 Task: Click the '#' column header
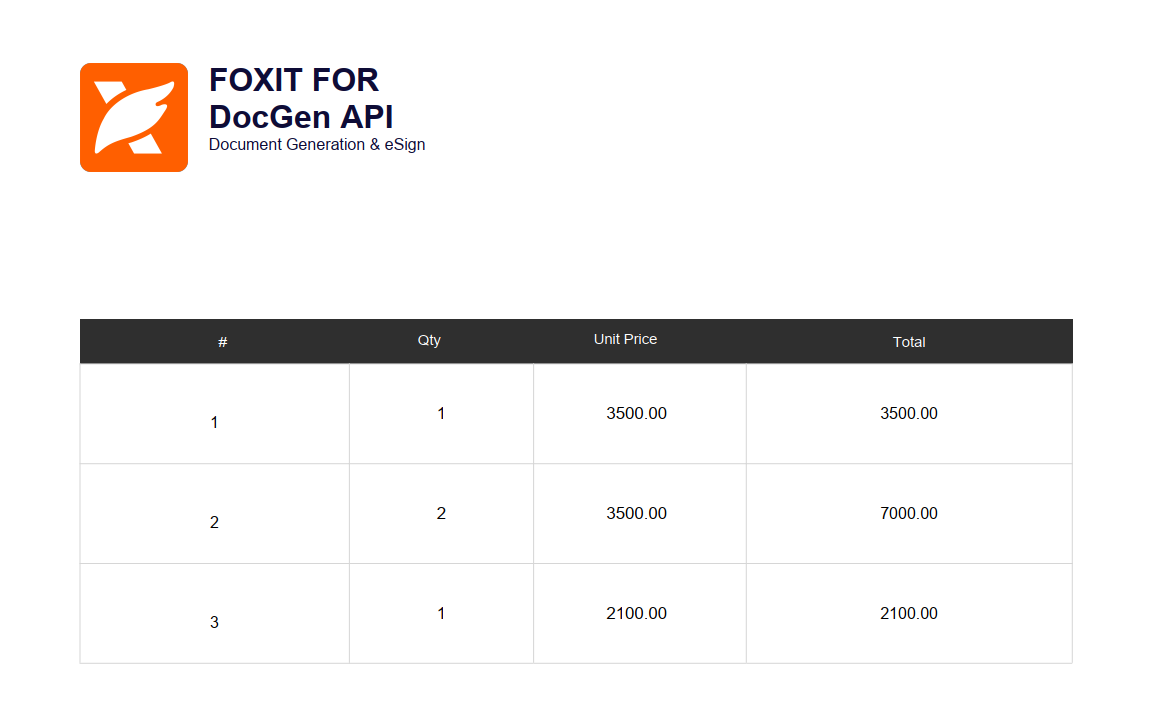pos(222,341)
